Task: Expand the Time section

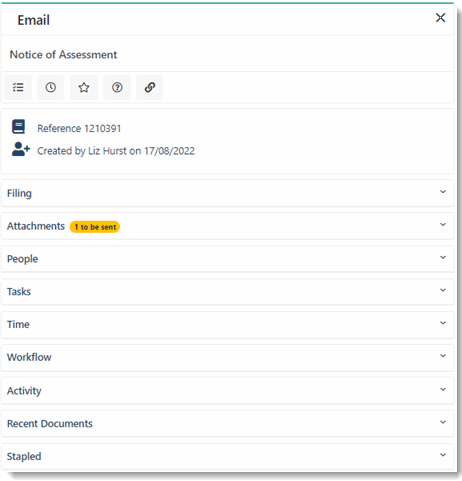Action: click(228, 324)
